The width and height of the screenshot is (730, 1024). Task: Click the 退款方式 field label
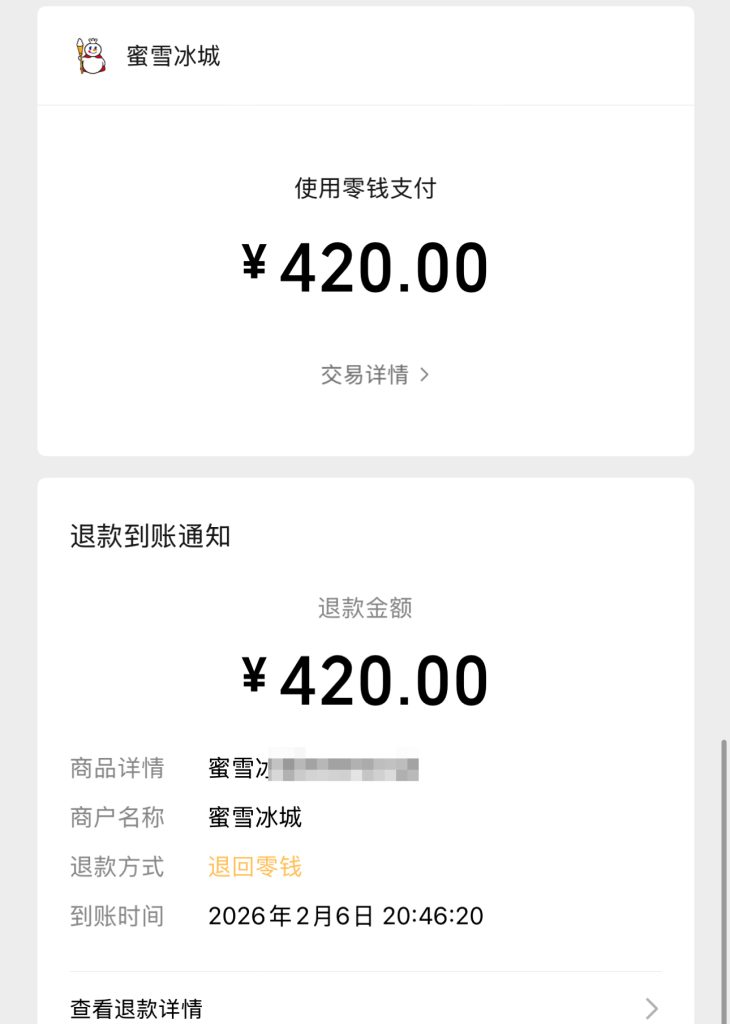click(x=117, y=866)
